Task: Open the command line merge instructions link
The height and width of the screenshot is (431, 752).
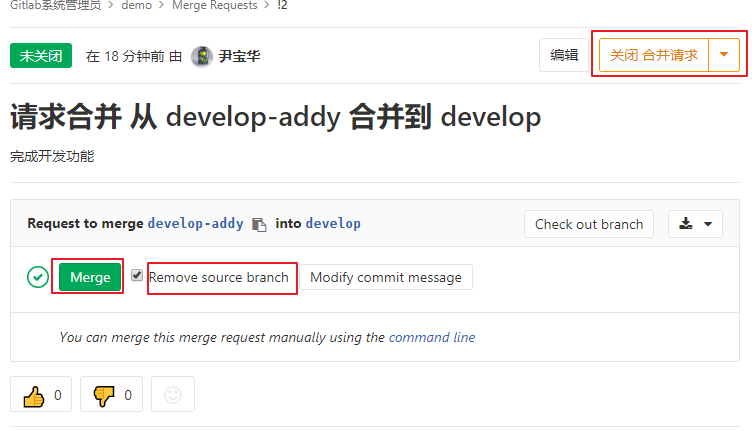Action: [432, 338]
